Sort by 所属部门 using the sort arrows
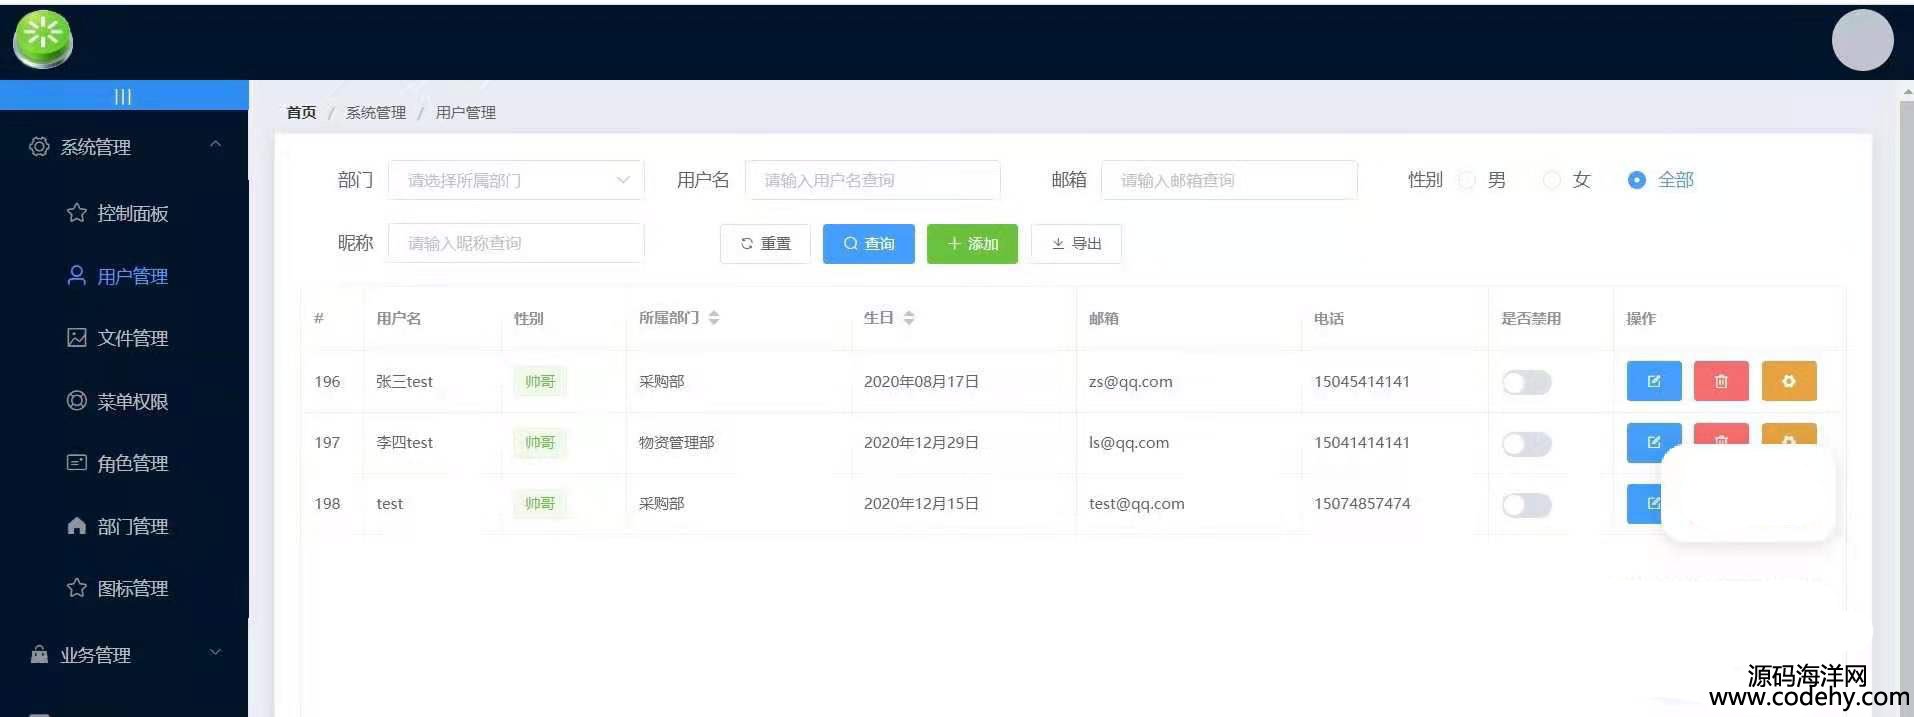1914x717 pixels. (714, 318)
